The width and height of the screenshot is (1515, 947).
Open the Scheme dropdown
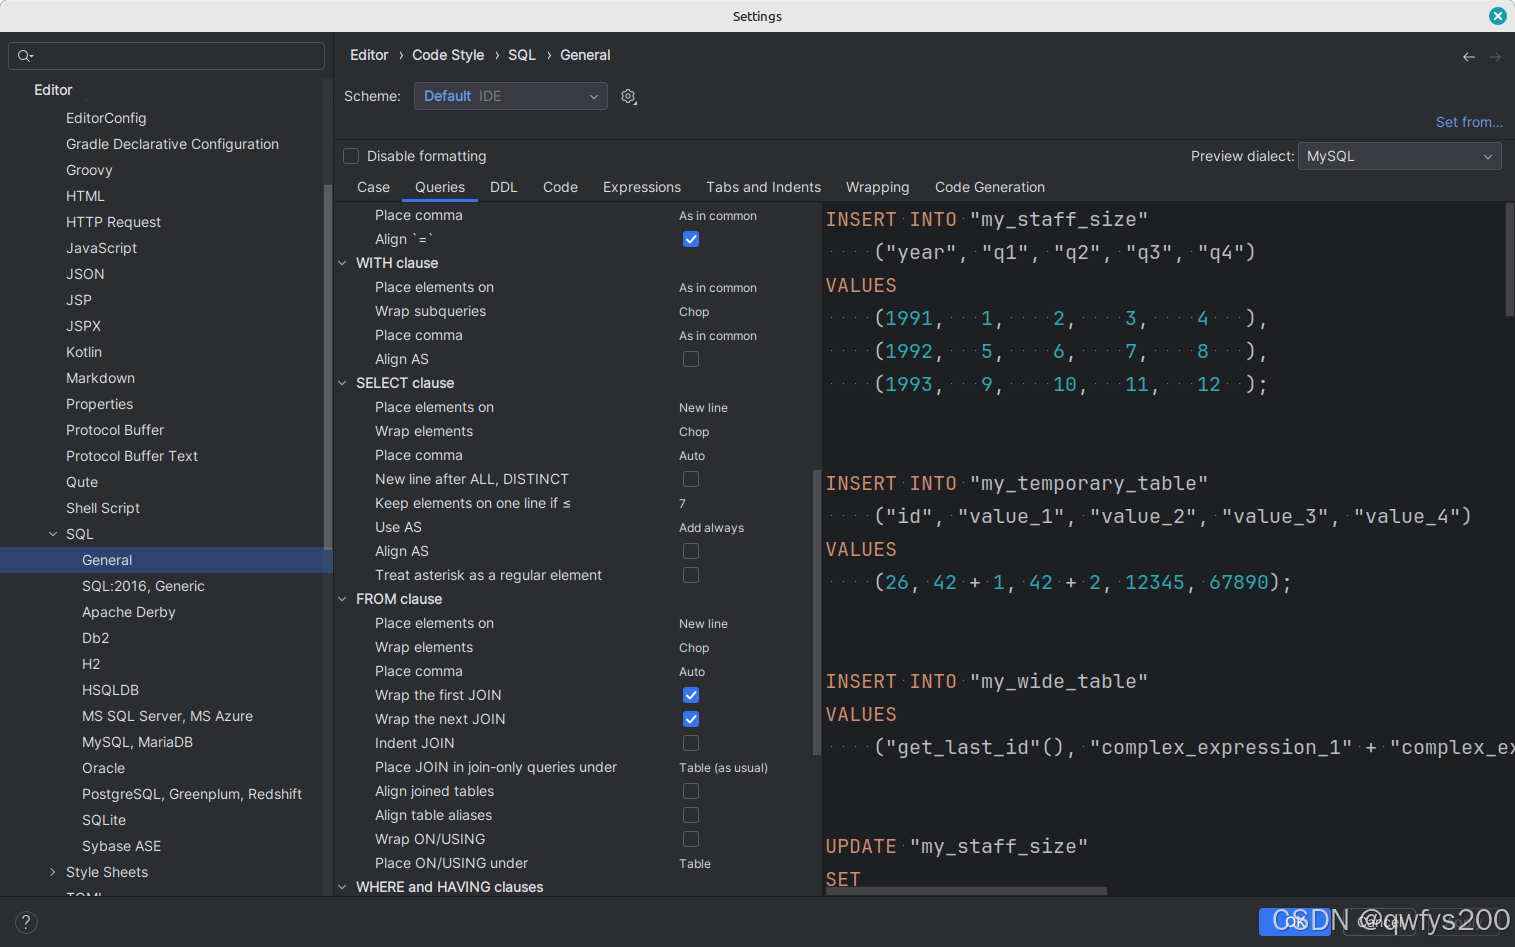pos(510,96)
